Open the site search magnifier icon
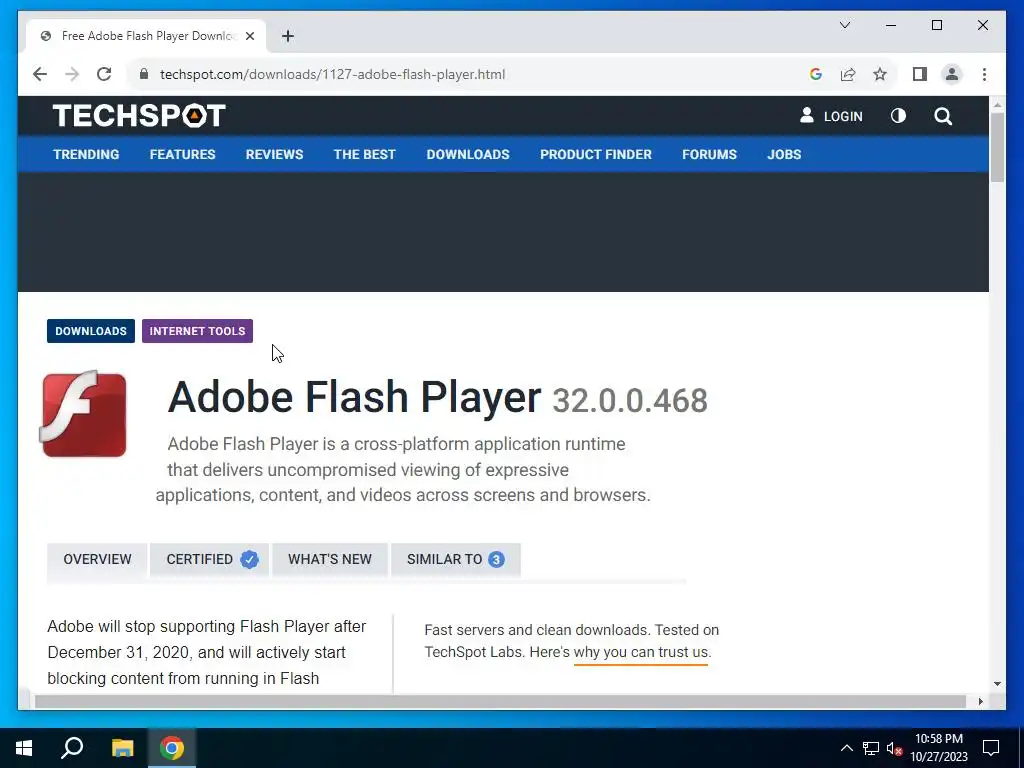The width and height of the screenshot is (1024, 768). tap(942, 116)
